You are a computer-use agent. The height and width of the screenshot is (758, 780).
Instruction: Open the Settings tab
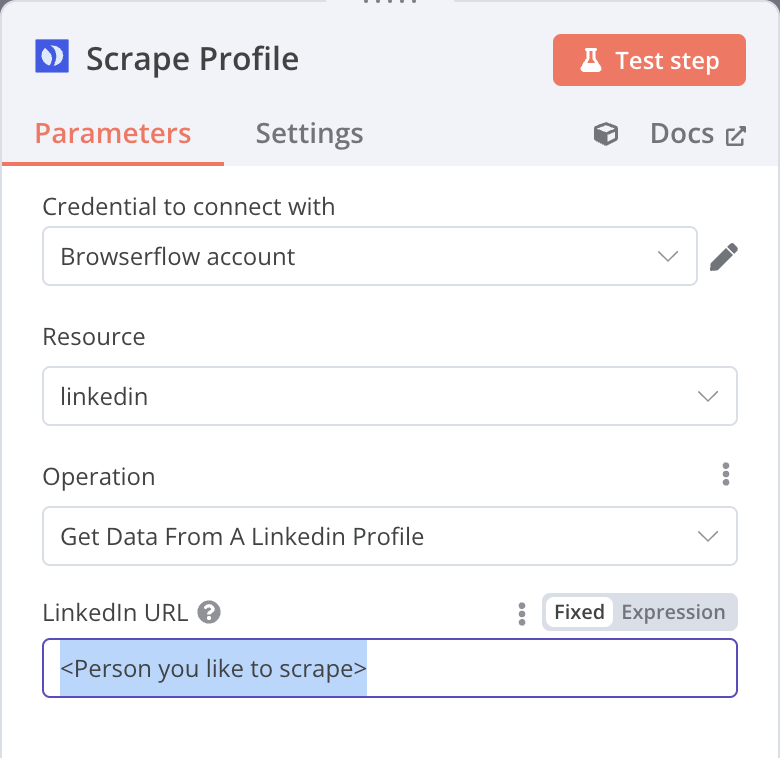coord(309,134)
